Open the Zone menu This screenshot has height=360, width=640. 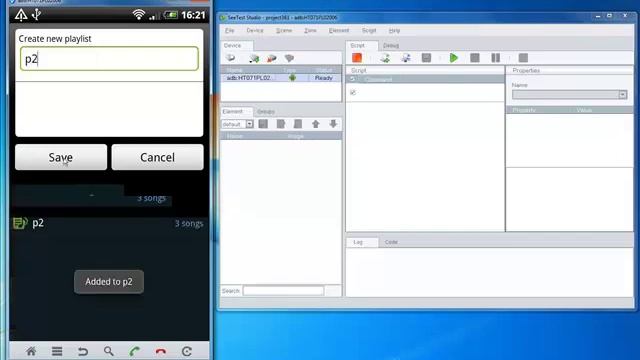(x=310, y=30)
